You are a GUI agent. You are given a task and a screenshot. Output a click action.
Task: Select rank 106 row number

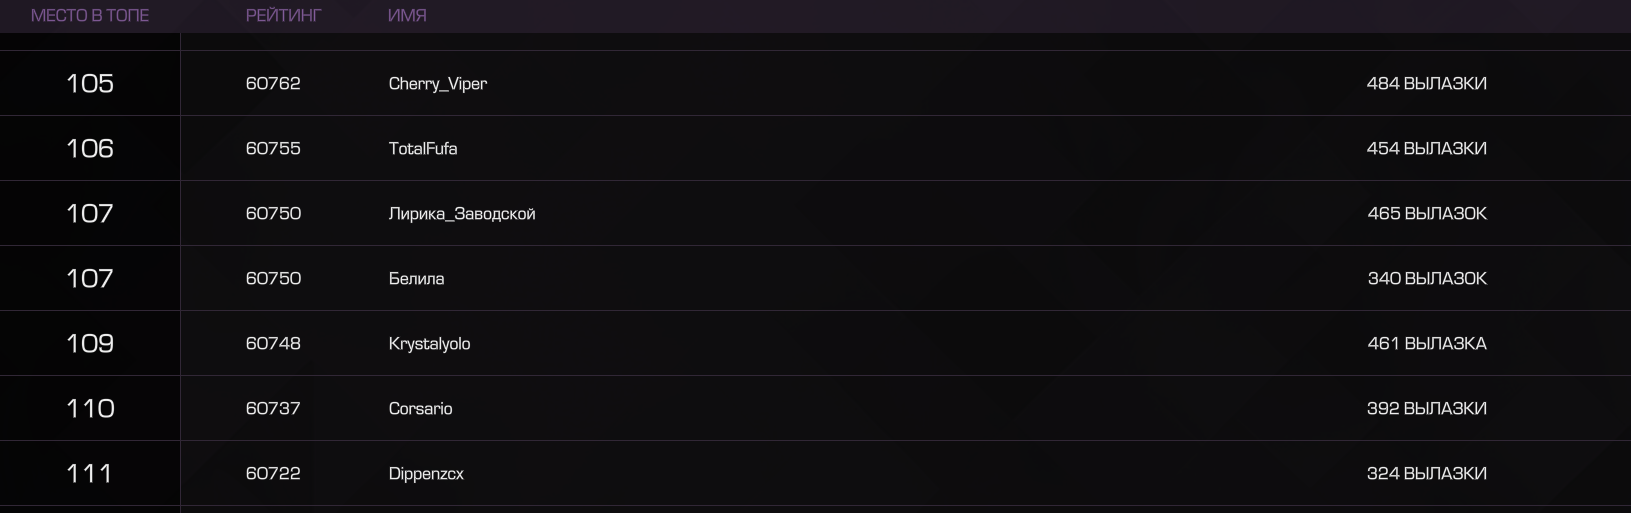coord(90,149)
